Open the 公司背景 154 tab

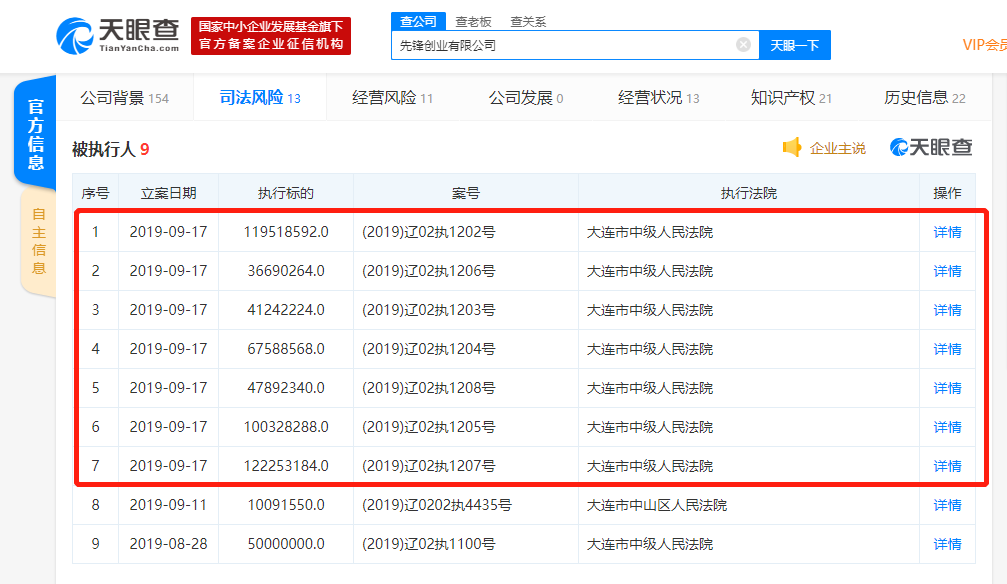coord(124,97)
